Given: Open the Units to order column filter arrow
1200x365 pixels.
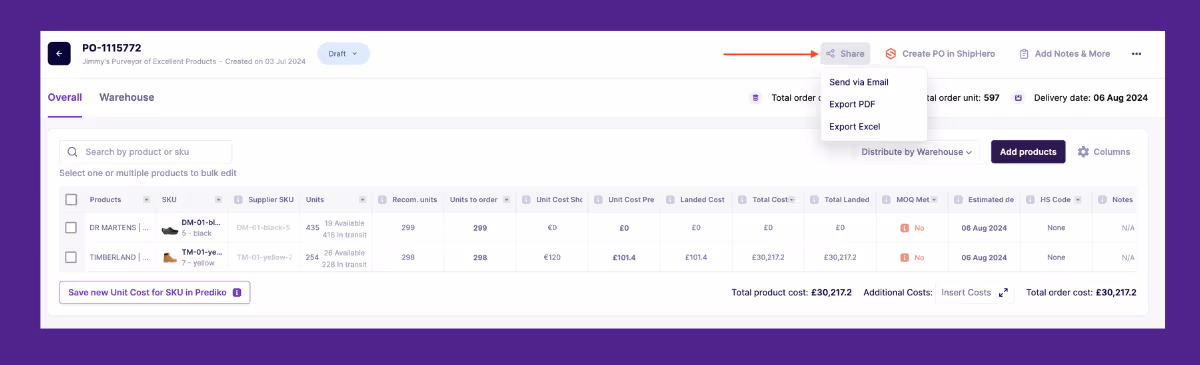Looking at the screenshot, I should [x=506, y=200].
